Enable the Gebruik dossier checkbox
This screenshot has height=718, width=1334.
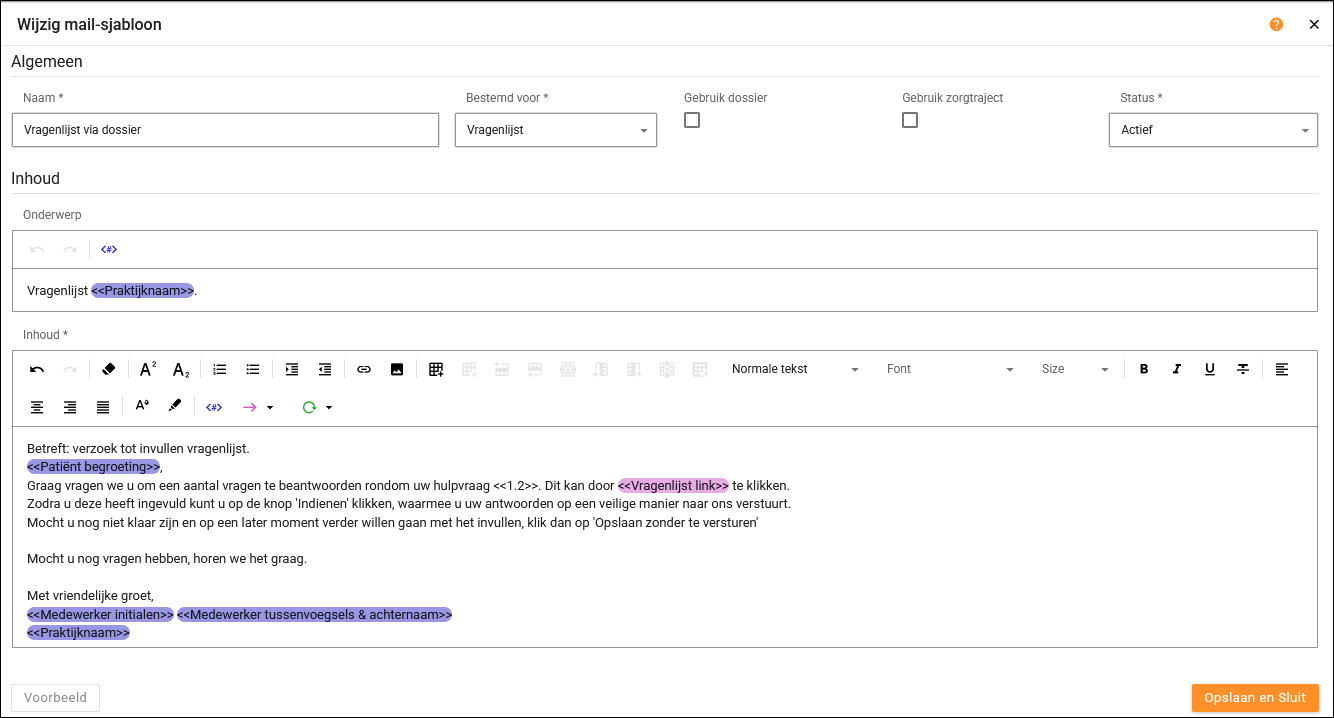pyautogui.click(x=692, y=120)
